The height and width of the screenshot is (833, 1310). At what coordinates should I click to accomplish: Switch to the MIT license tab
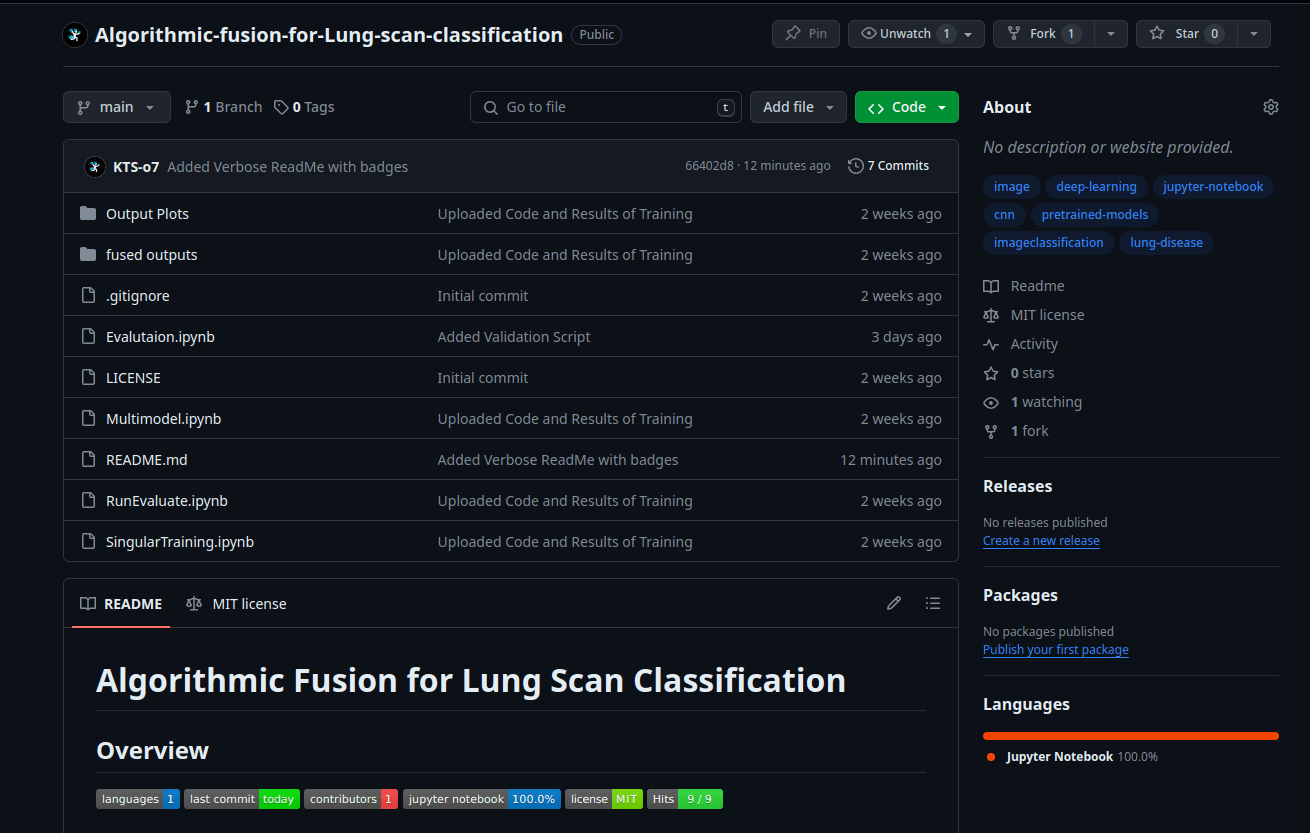pos(236,603)
